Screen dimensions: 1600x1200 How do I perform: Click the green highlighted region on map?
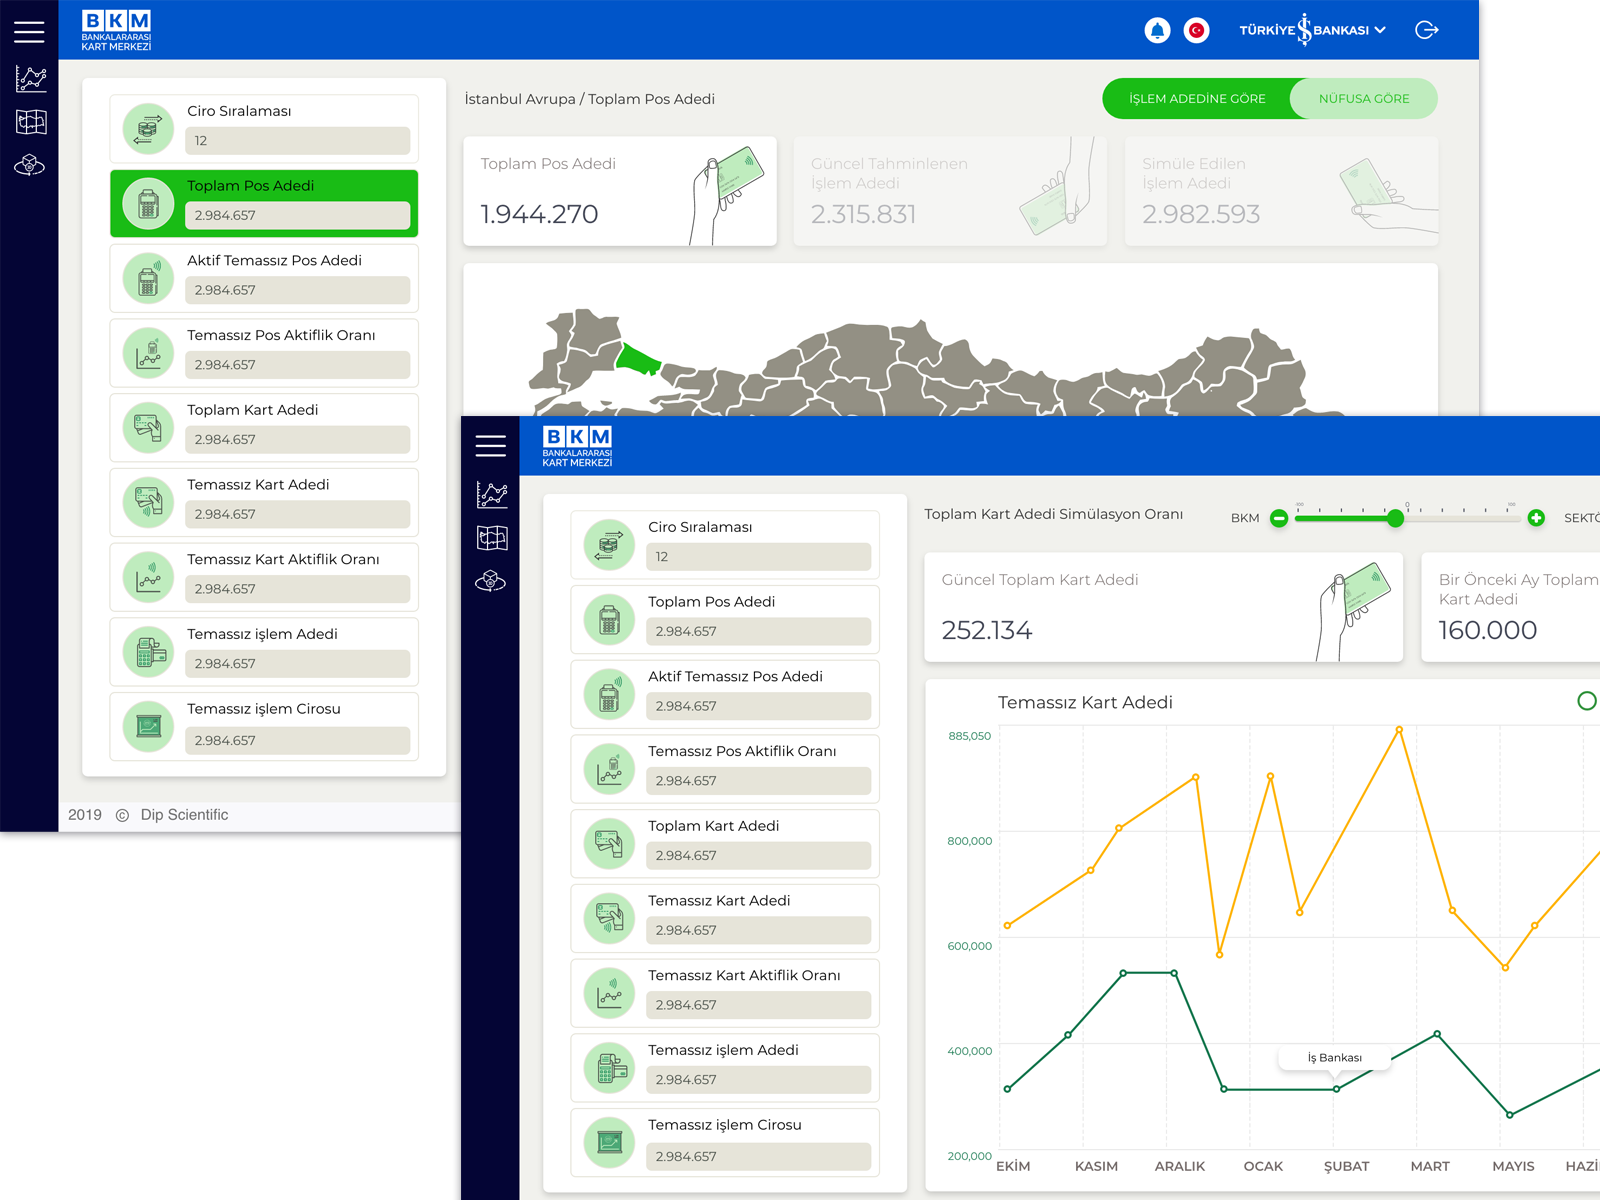(x=636, y=359)
